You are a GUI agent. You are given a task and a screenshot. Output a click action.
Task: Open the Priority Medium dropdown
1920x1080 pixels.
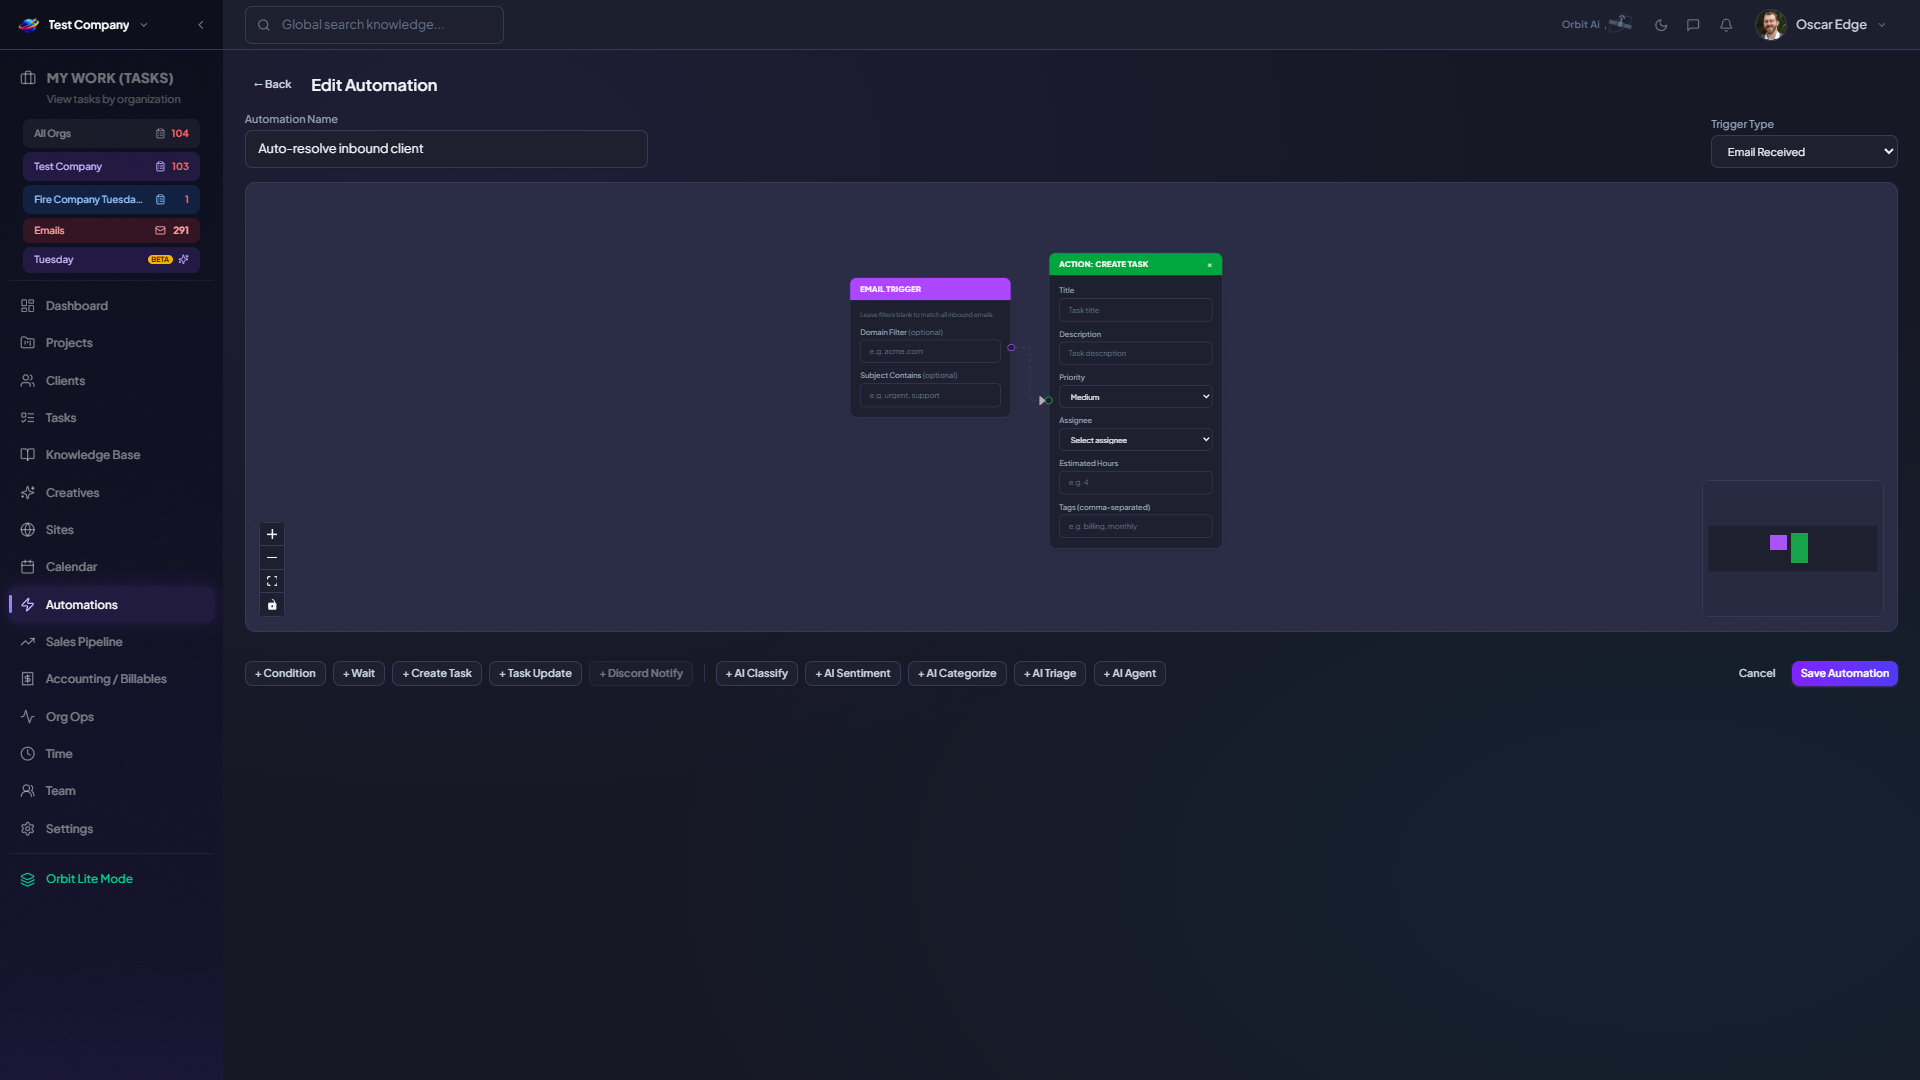[1135, 397]
